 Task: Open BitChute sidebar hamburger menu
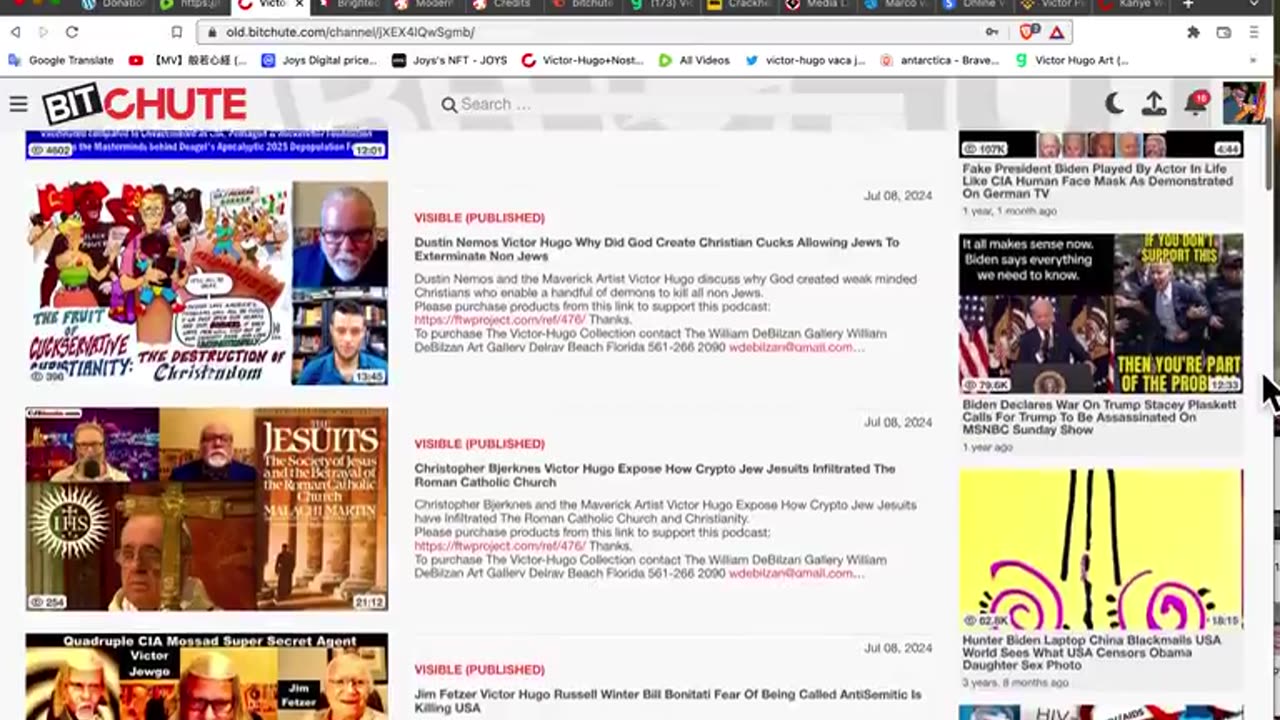[18, 104]
